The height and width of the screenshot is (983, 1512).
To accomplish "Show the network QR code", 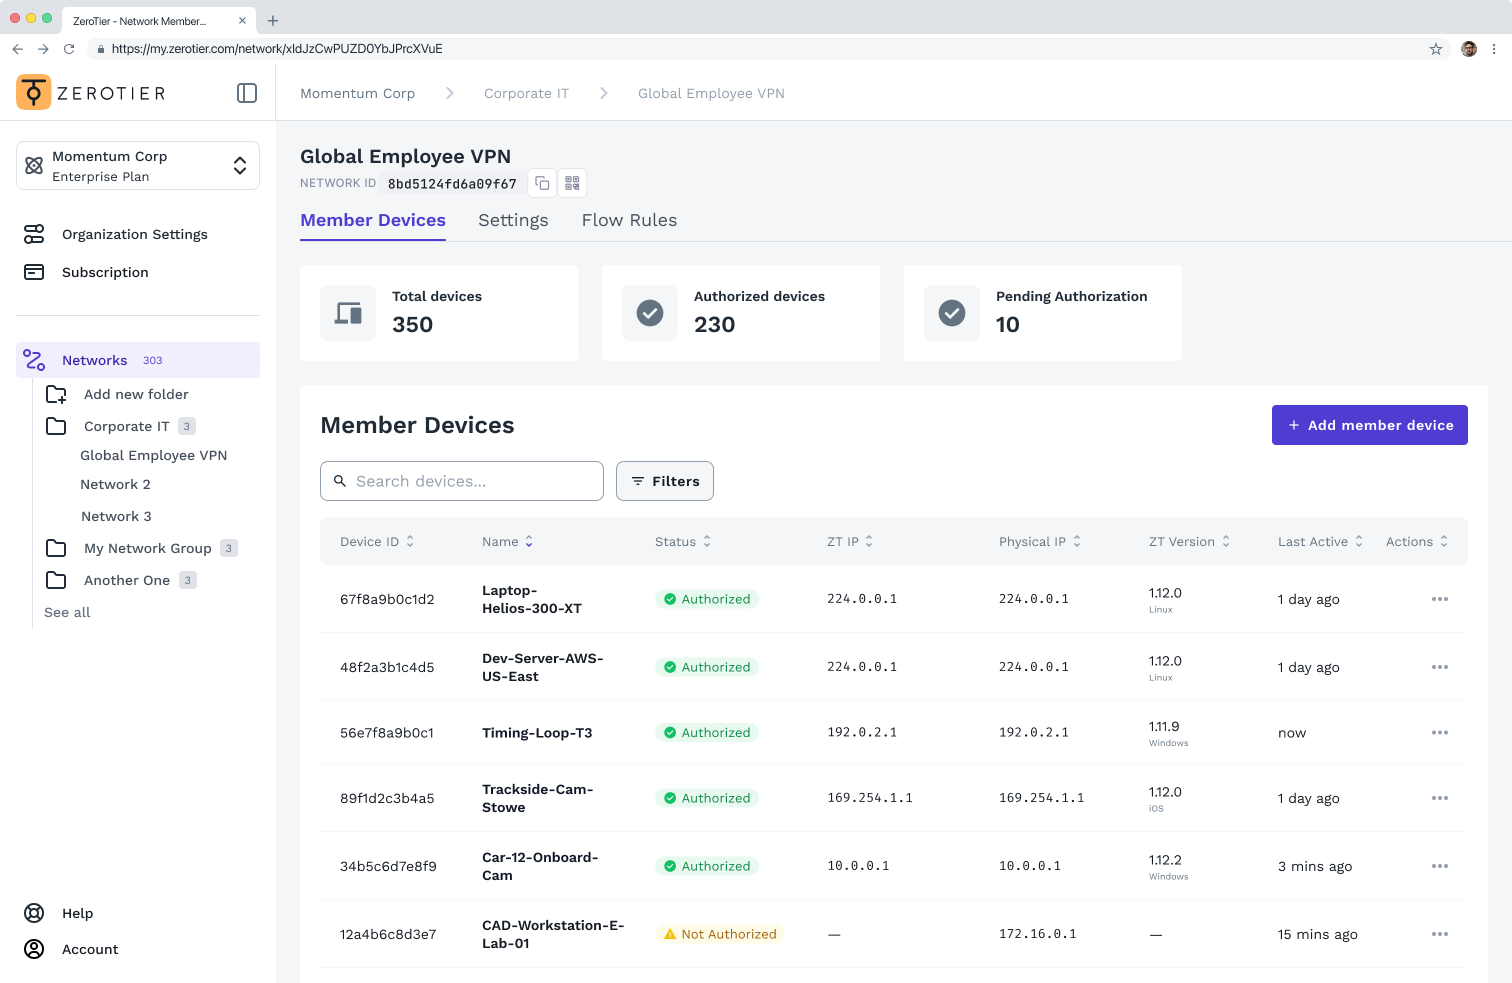I will [572, 183].
